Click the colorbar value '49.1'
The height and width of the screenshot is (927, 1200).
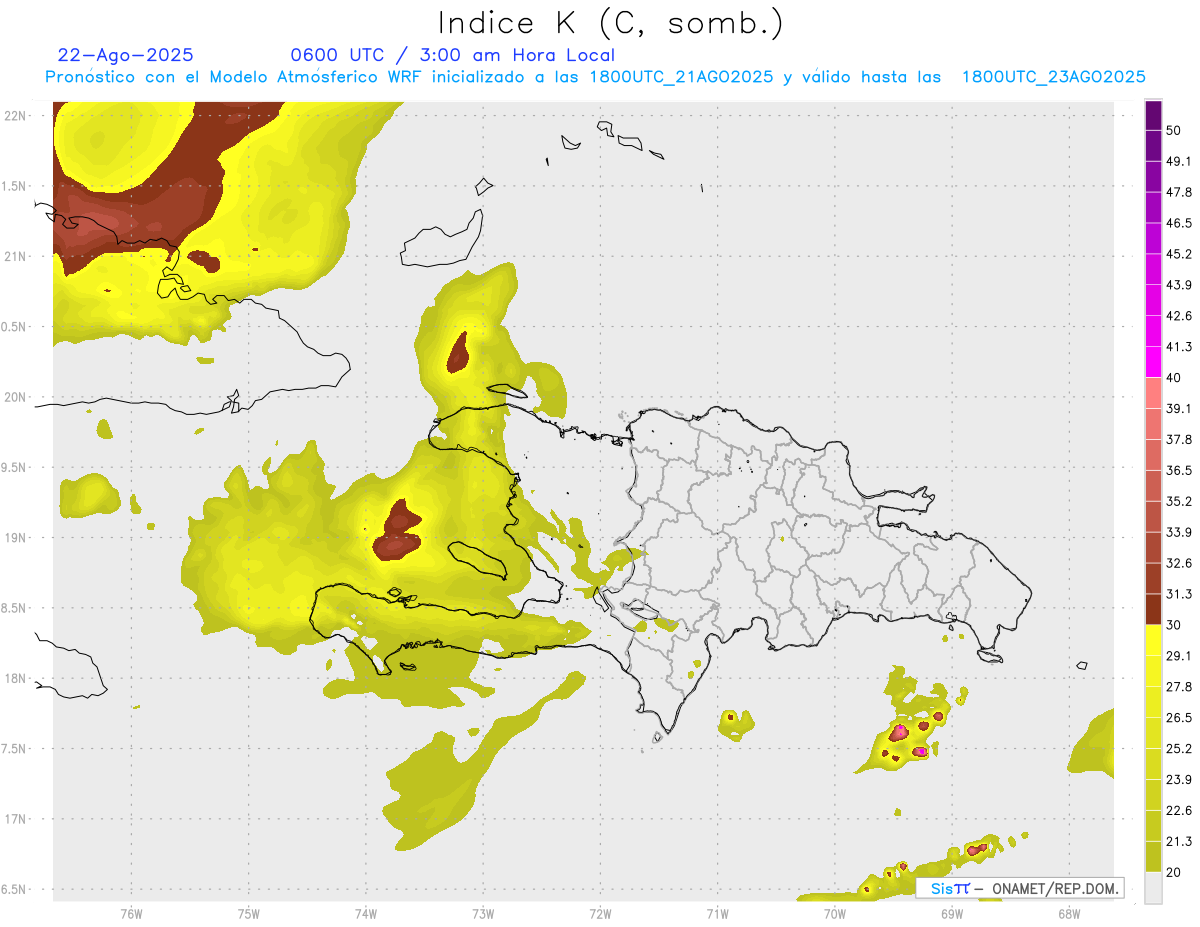pyautogui.click(x=1179, y=162)
